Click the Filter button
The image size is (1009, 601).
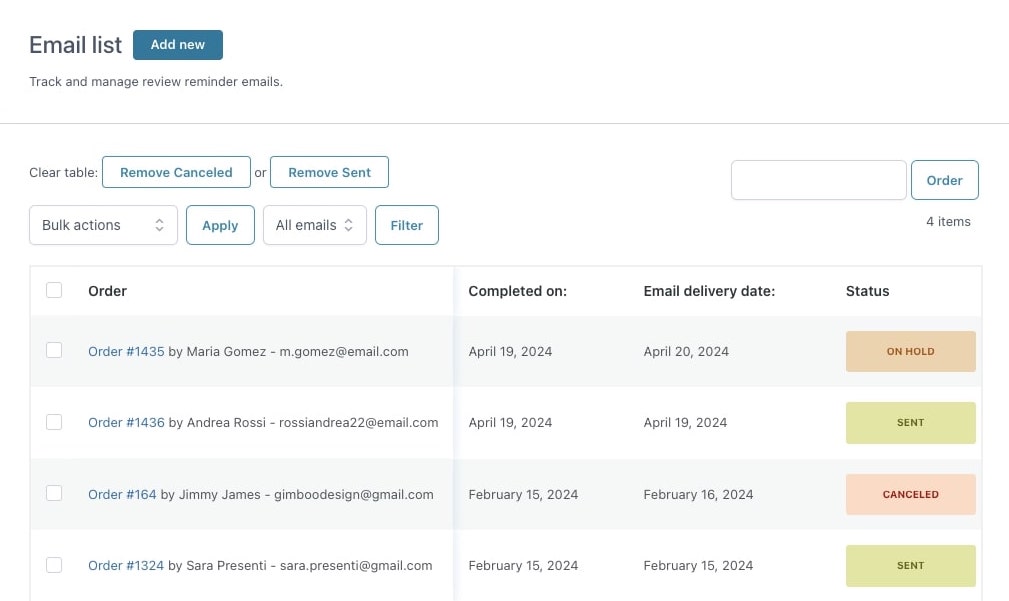(x=406, y=225)
